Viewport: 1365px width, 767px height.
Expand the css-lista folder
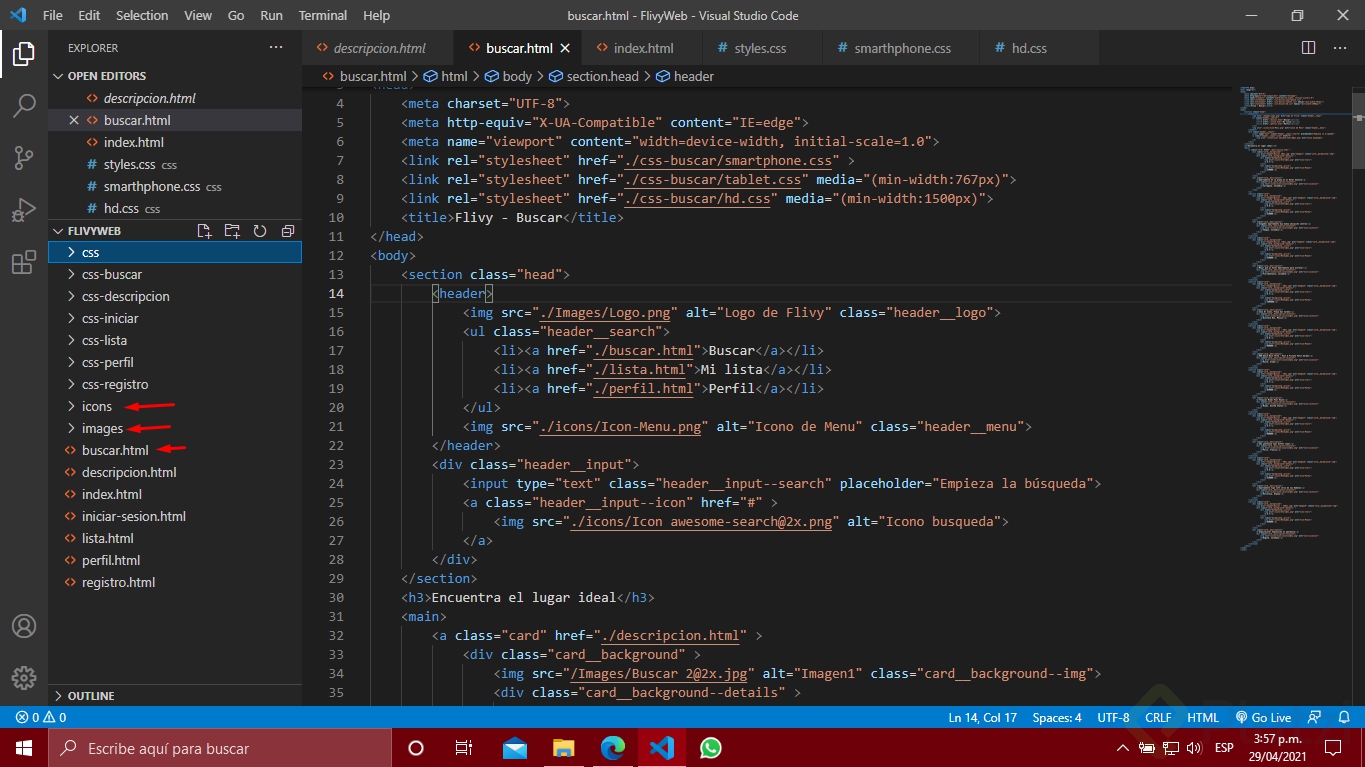click(x=175, y=340)
